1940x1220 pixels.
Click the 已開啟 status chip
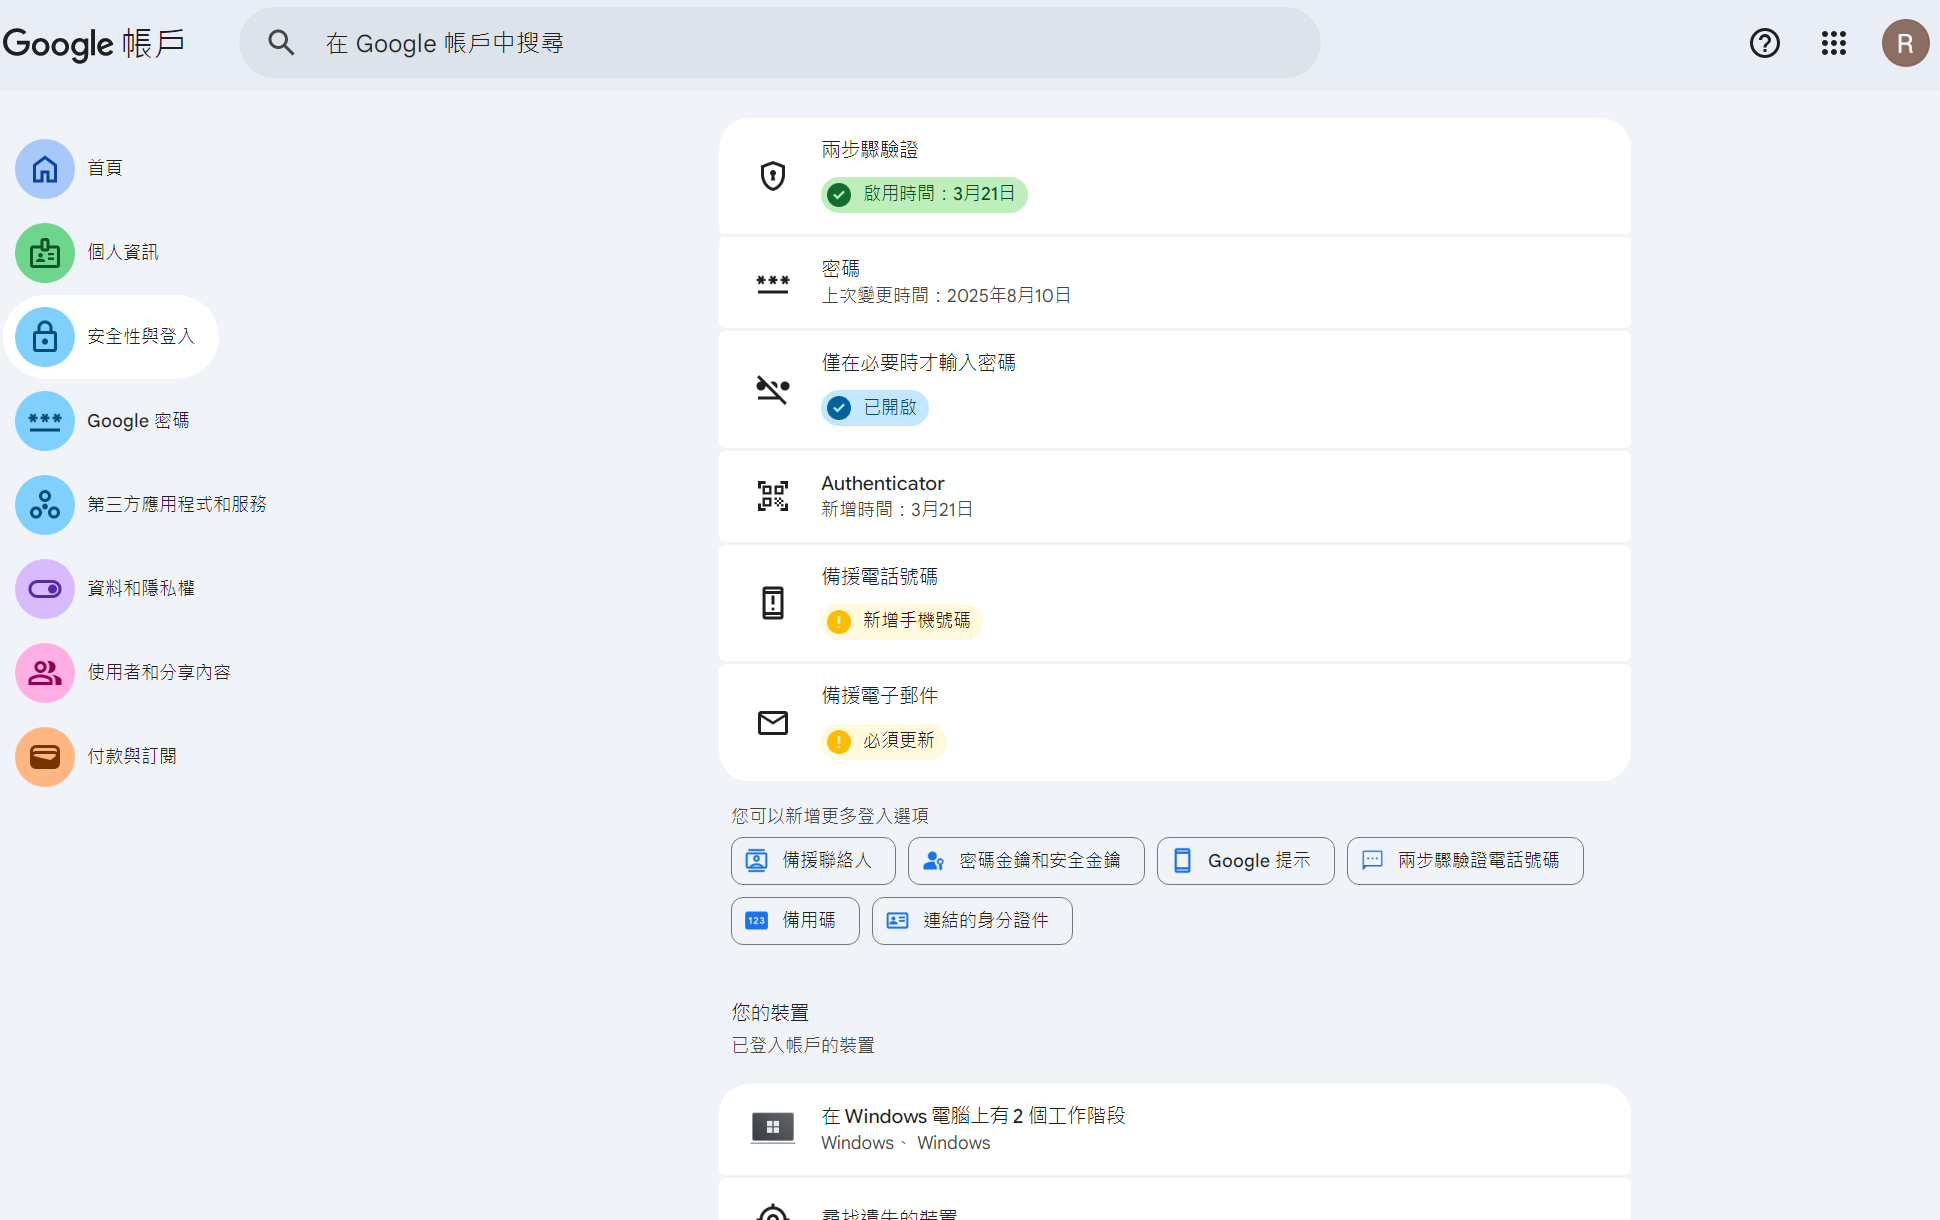tap(875, 408)
